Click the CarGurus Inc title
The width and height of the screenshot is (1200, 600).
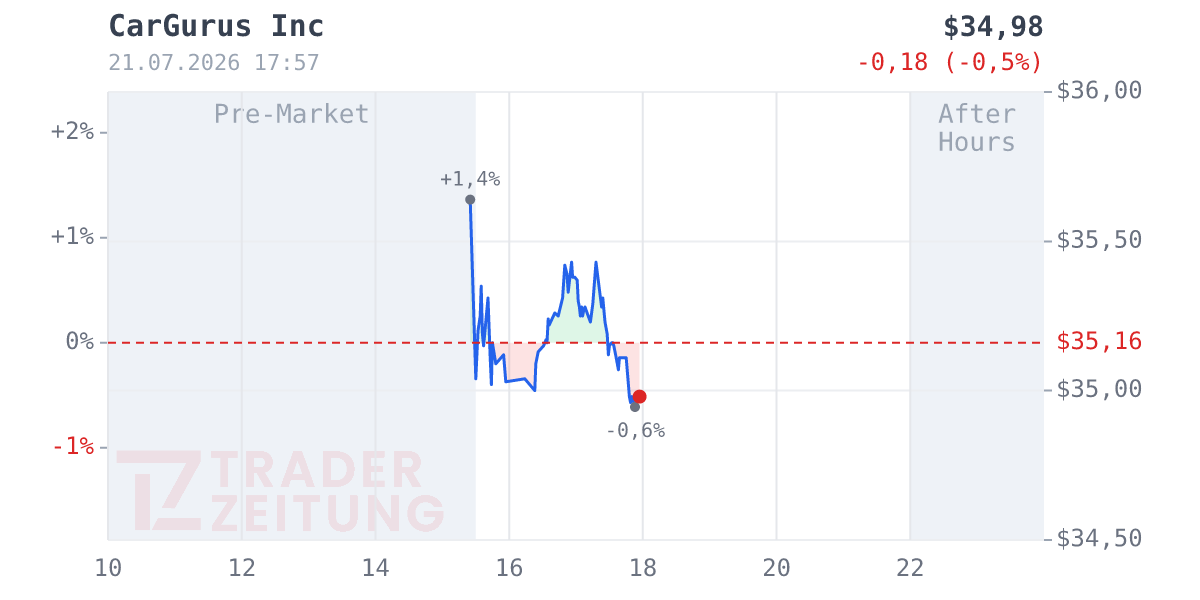coord(216,26)
